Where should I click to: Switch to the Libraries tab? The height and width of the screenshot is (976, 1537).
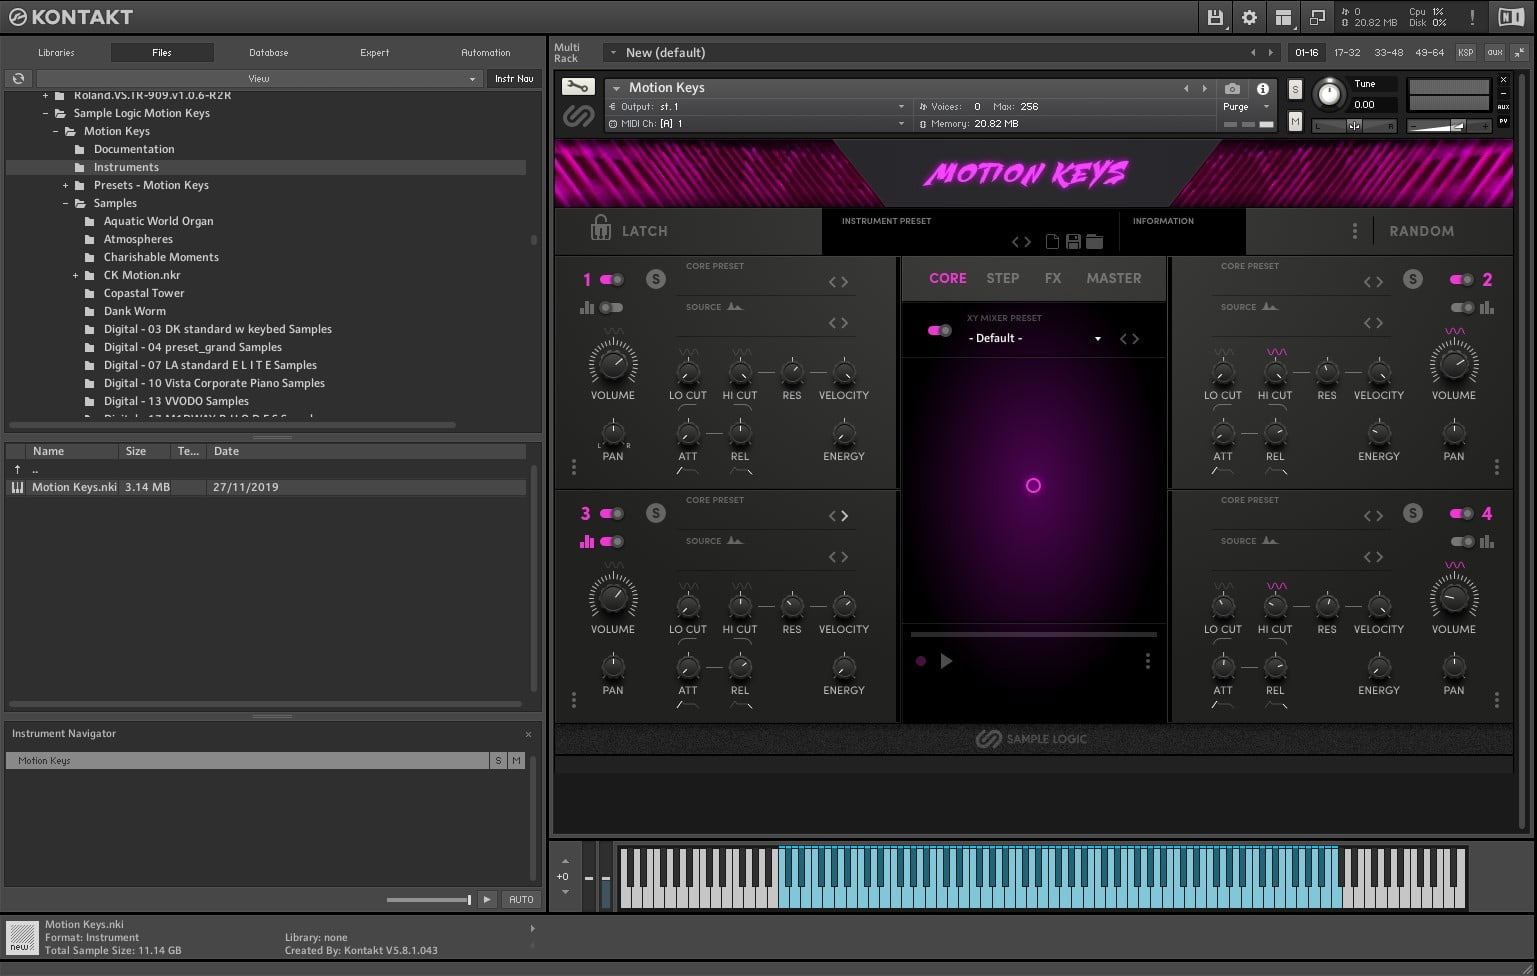pyautogui.click(x=56, y=52)
